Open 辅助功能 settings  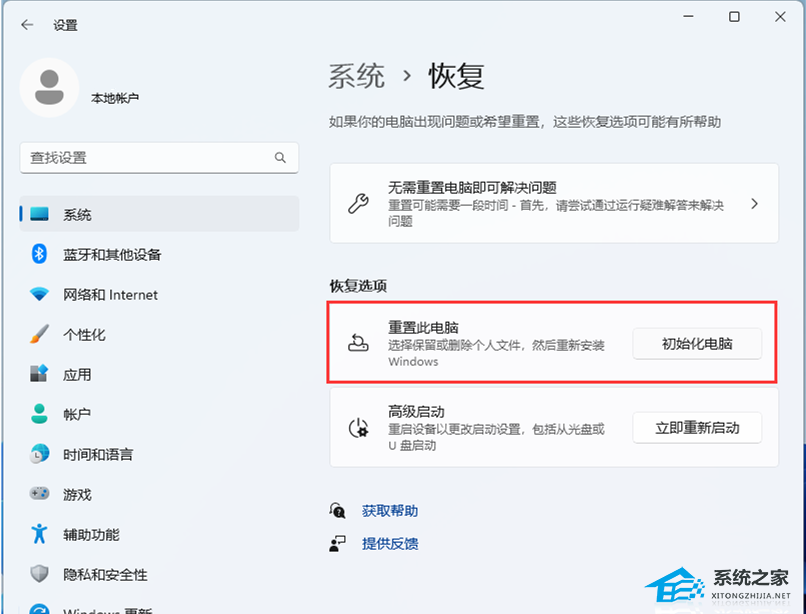[x=159, y=534]
